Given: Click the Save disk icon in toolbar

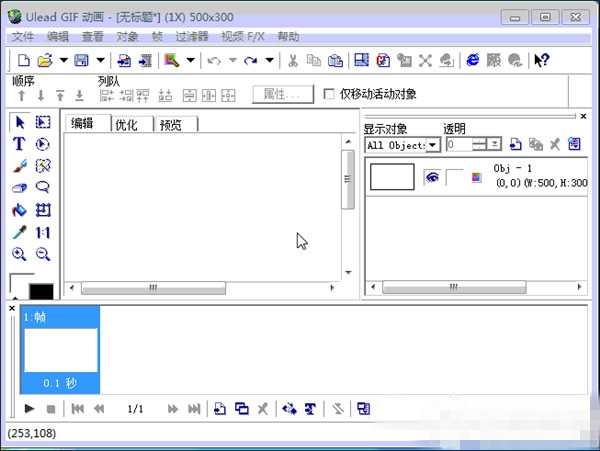Looking at the screenshot, I should 81,61.
